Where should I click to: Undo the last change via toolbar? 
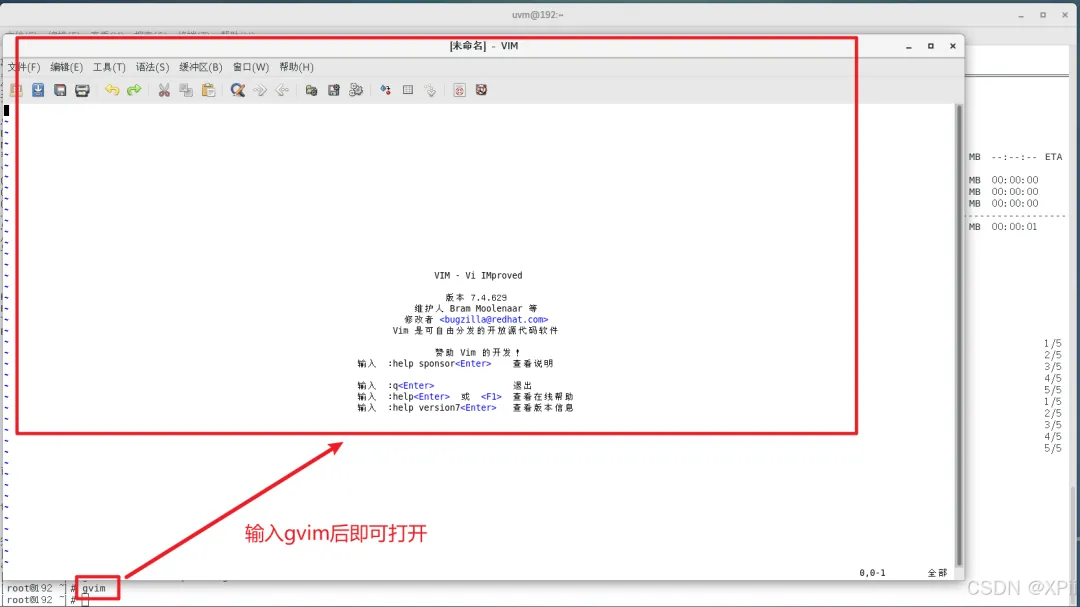(x=112, y=90)
